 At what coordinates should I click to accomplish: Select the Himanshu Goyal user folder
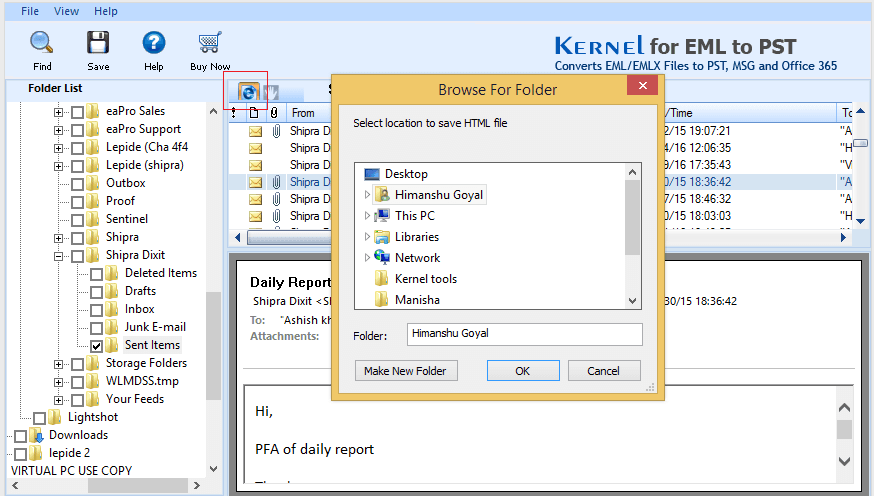[x=429, y=194]
